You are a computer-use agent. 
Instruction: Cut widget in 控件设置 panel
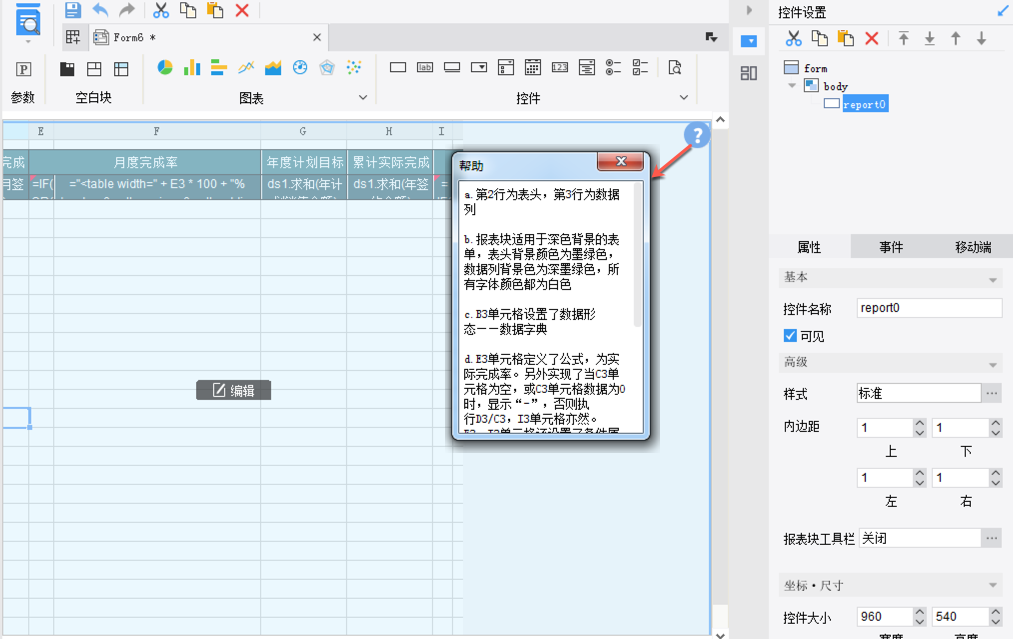(x=793, y=39)
